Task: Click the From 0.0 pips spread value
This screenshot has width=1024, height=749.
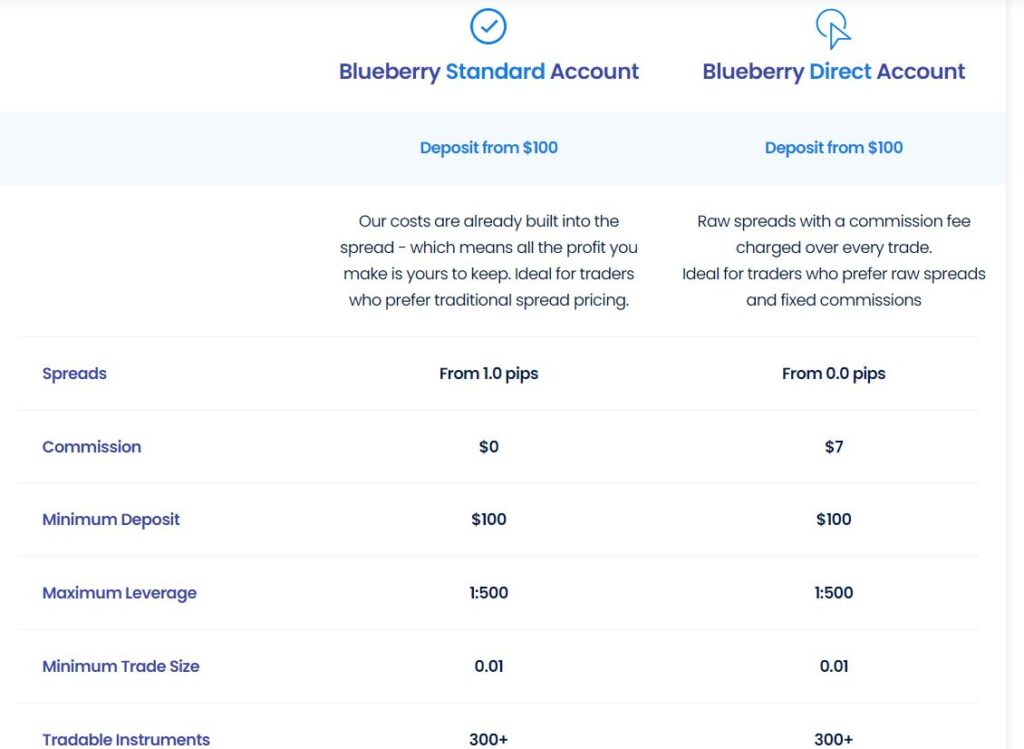Action: point(833,374)
